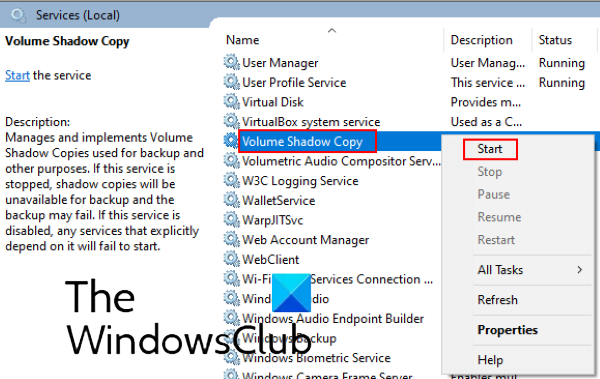The height and width of the screenshot is (379, 600).
Task: Choose Start from the context menu
Action: tap(490, 149)
